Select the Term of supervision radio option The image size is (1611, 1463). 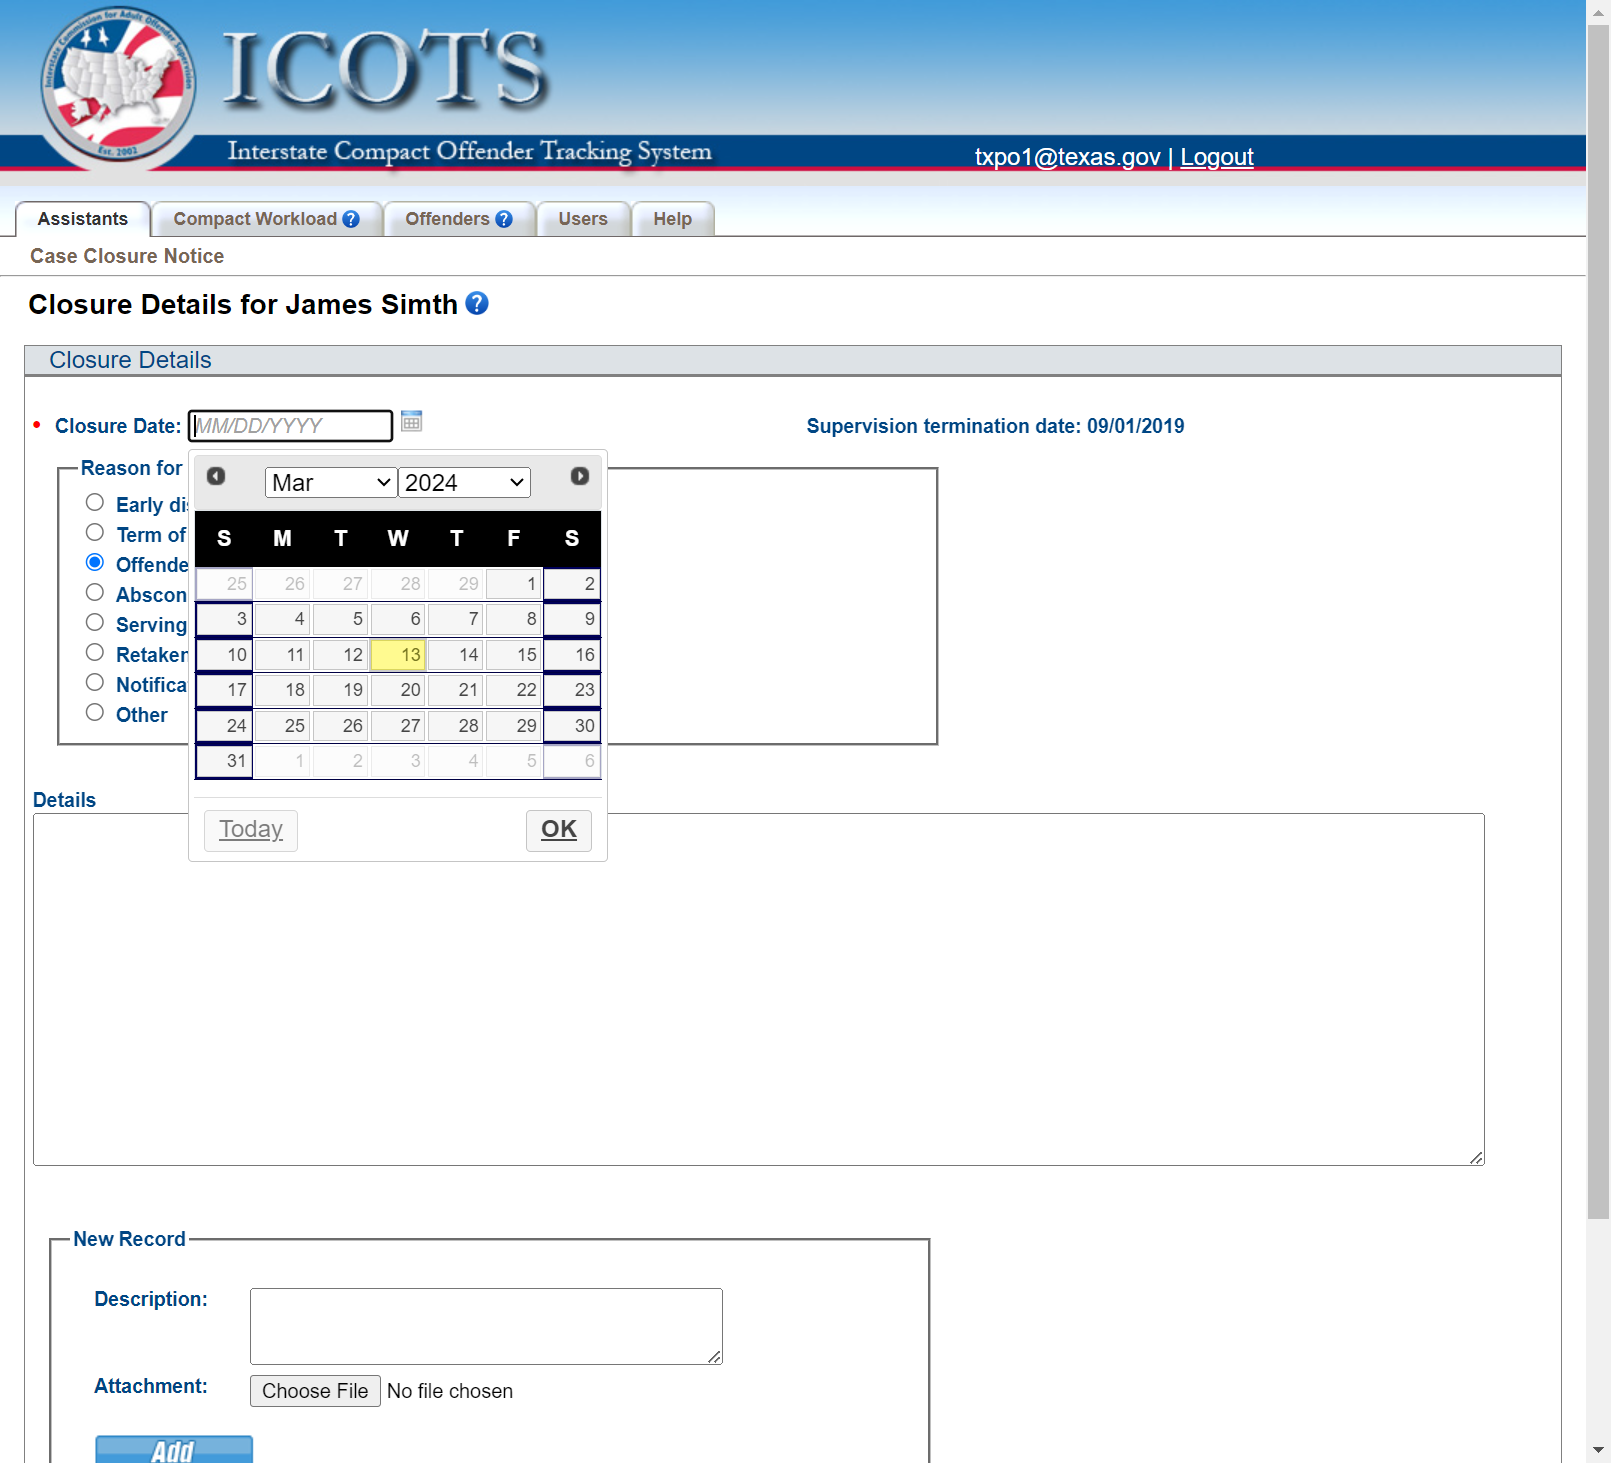(95, 532)
